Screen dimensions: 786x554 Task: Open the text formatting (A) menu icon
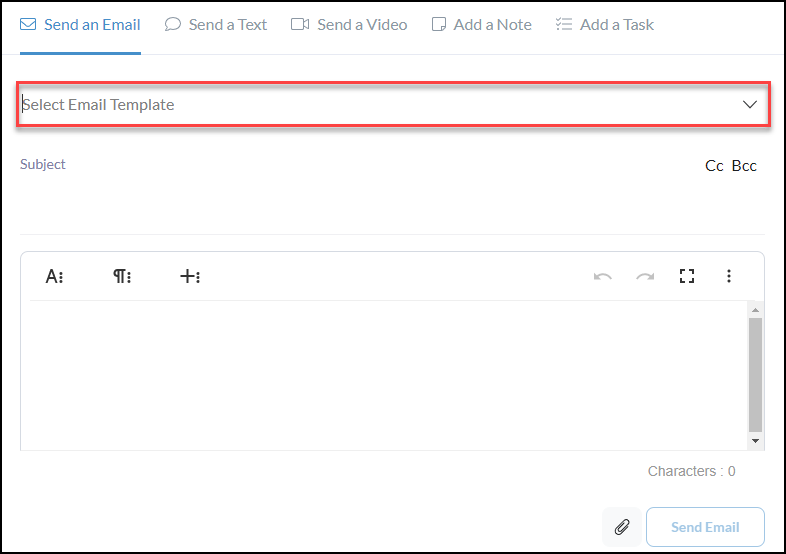tap(54, 277)
